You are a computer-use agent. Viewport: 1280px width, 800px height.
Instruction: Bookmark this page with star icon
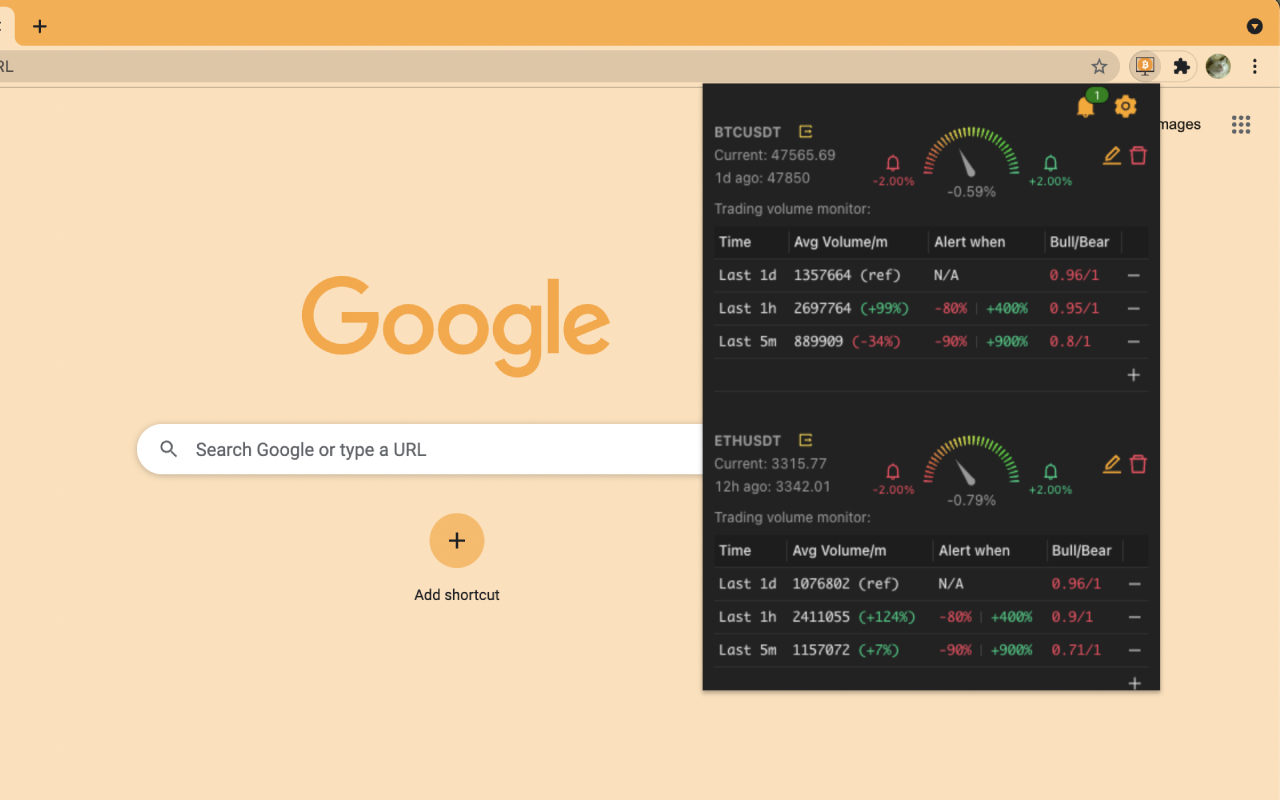(1099, 66)
